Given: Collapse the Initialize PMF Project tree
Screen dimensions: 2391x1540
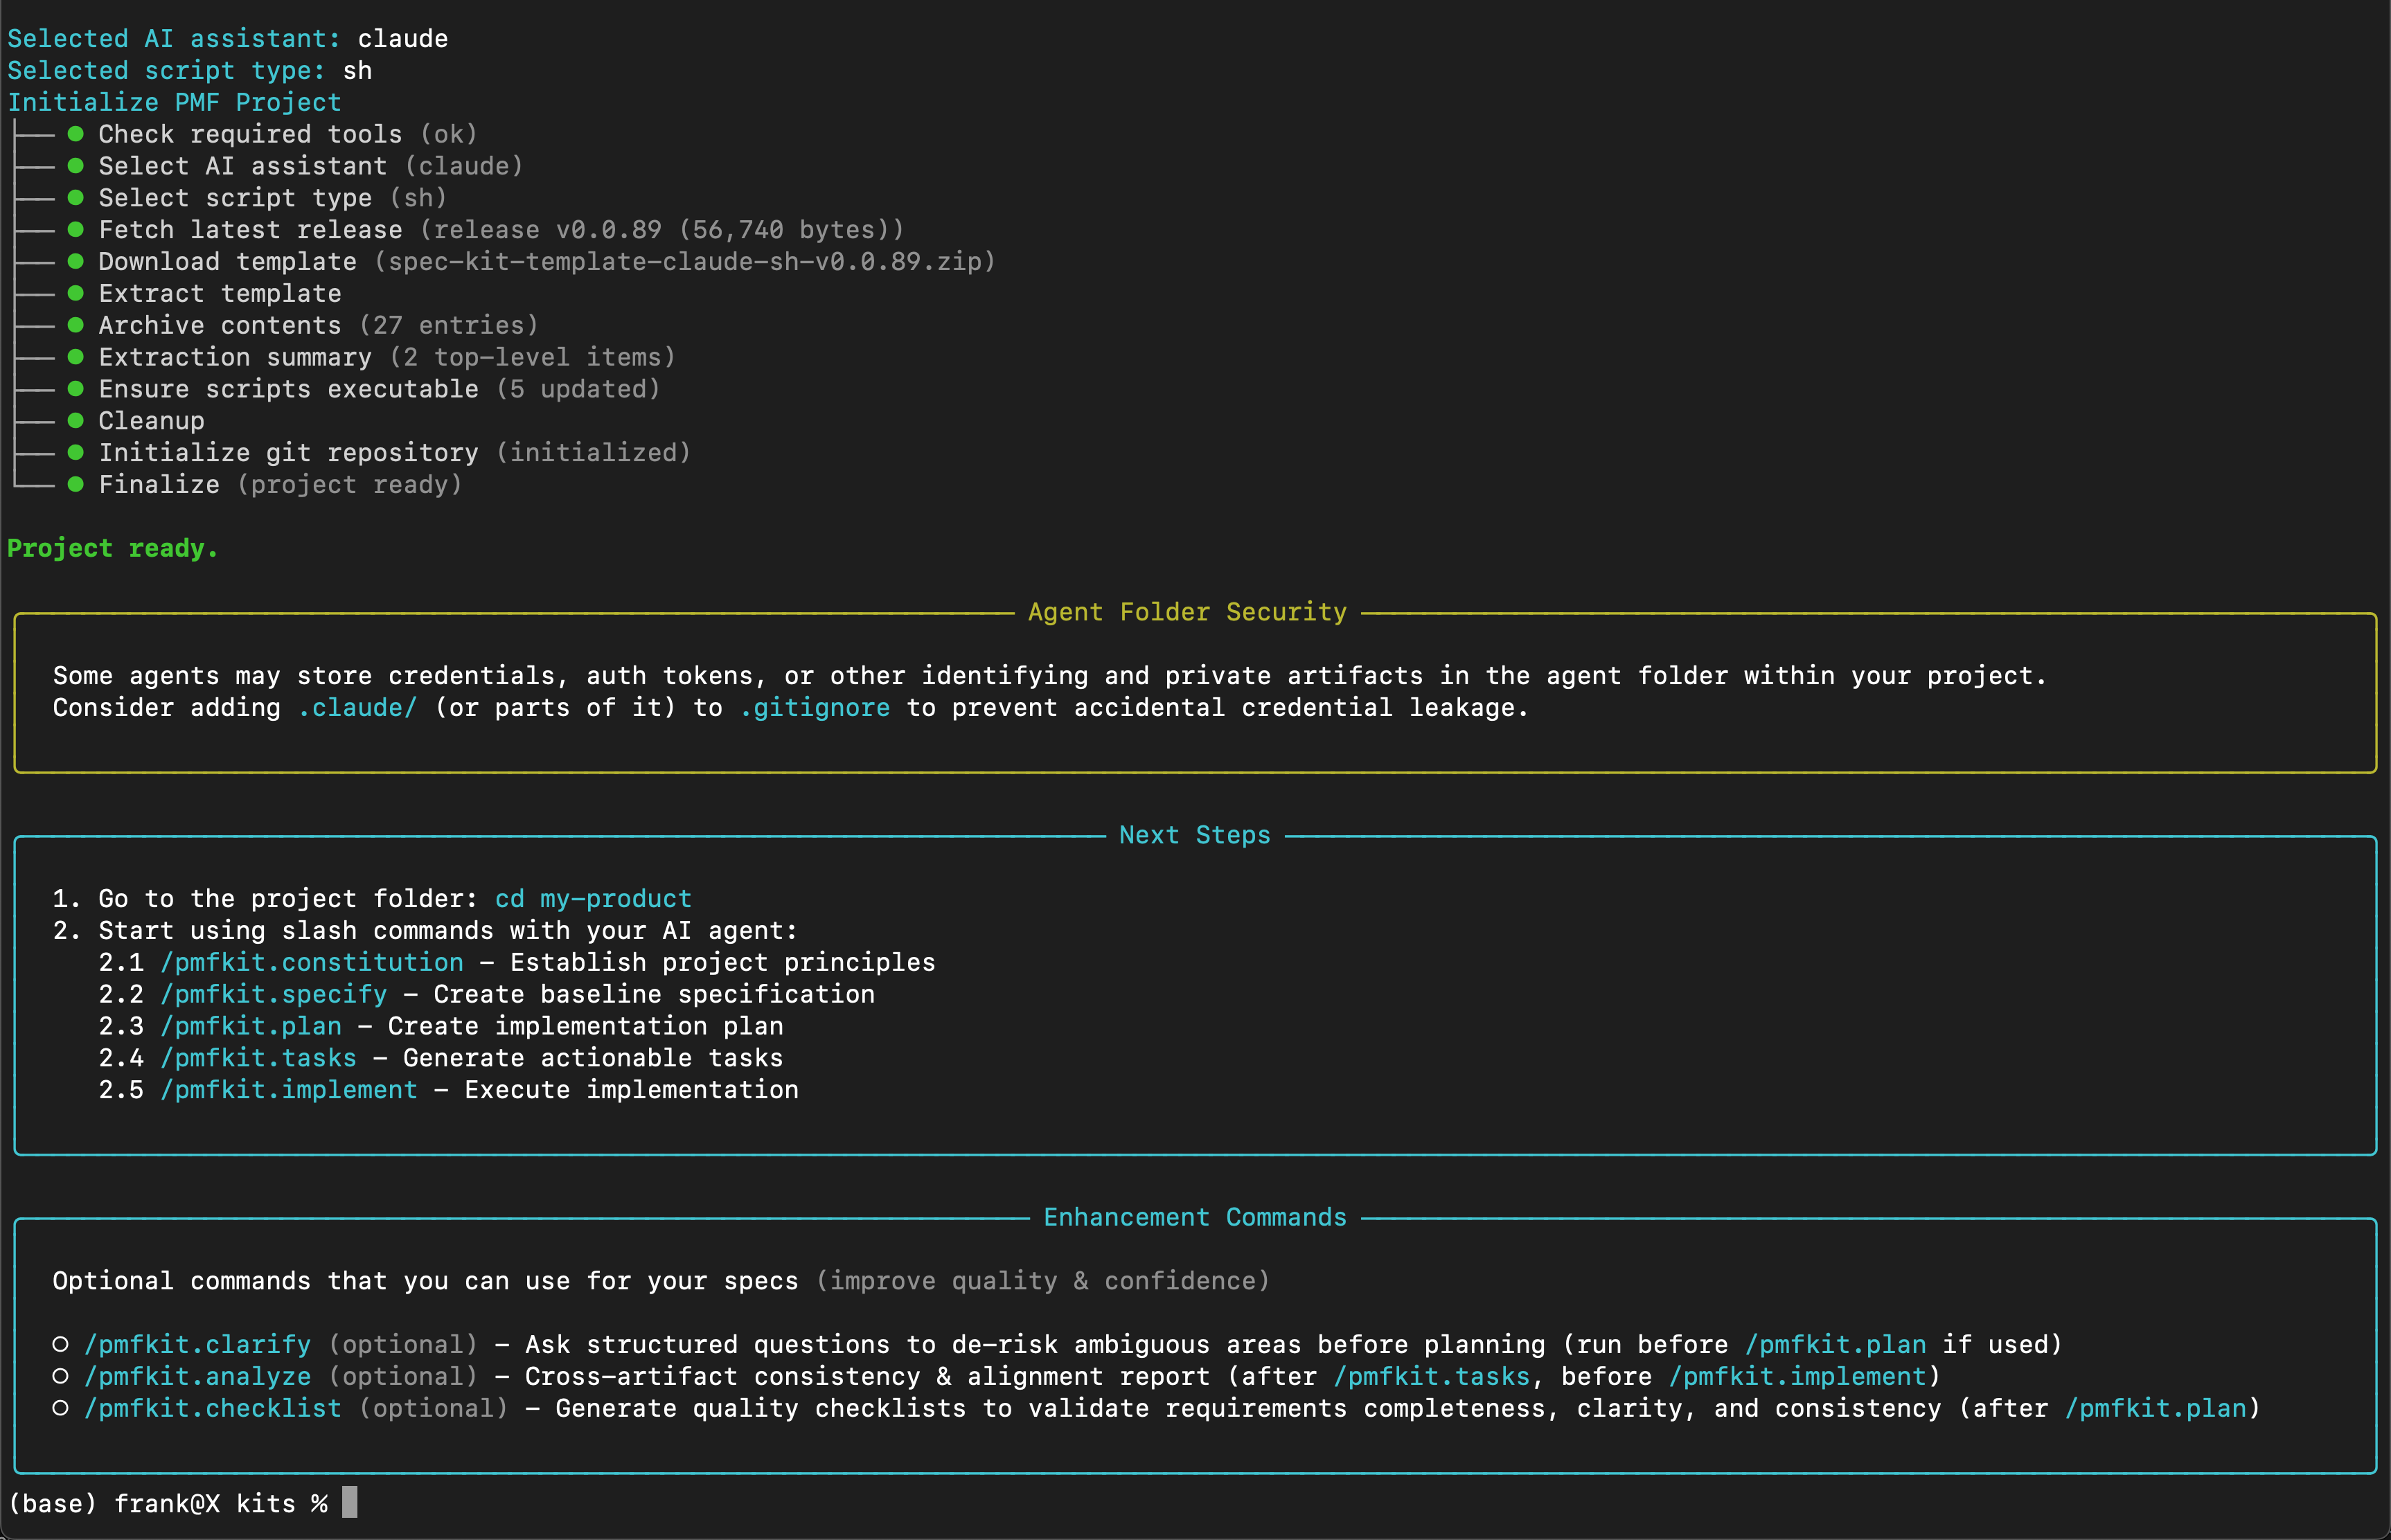Looking at the screenshot, I should 173,101.
